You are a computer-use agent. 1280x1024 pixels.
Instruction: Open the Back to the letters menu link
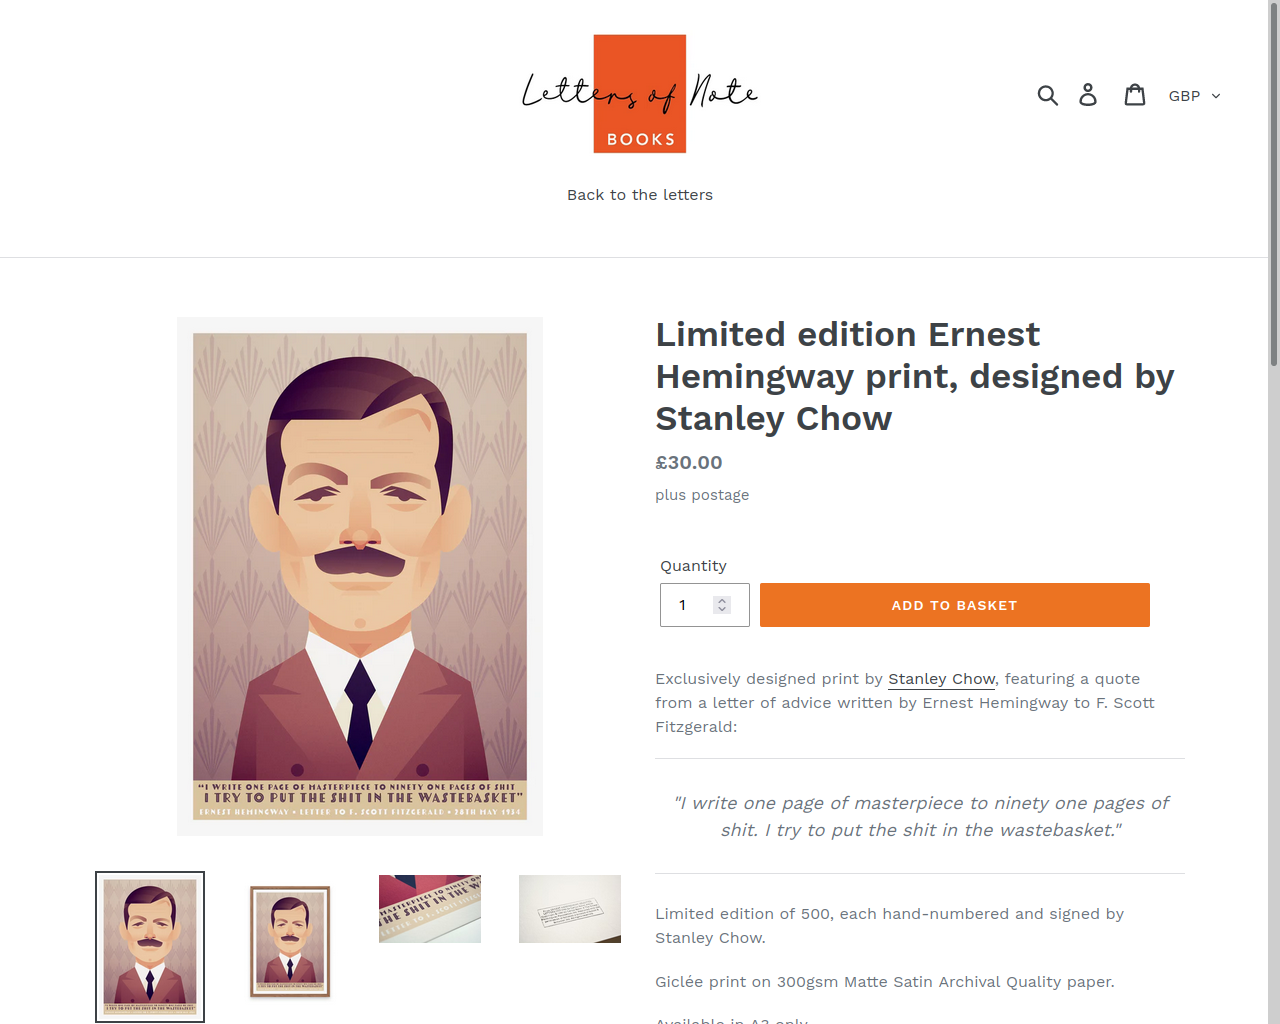(640, 195)
